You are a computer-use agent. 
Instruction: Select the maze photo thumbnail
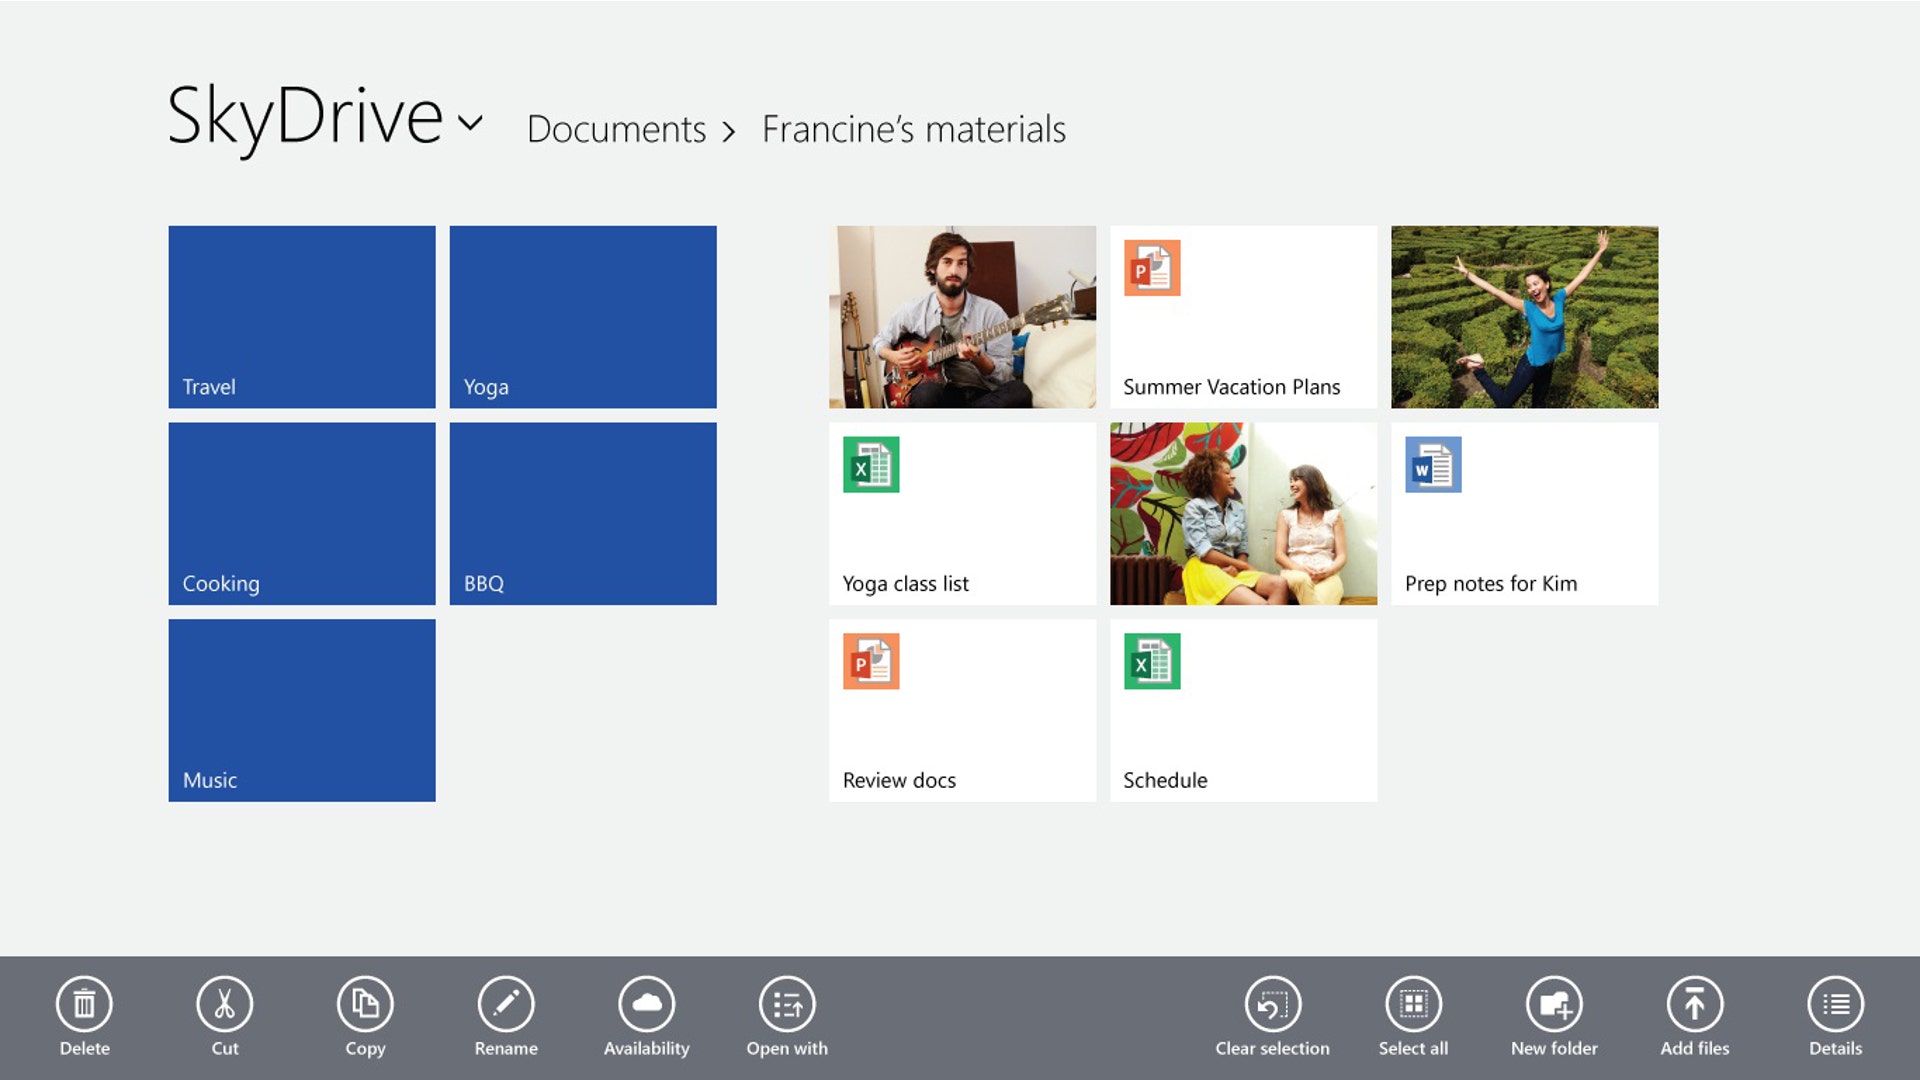pos(1524,316)
